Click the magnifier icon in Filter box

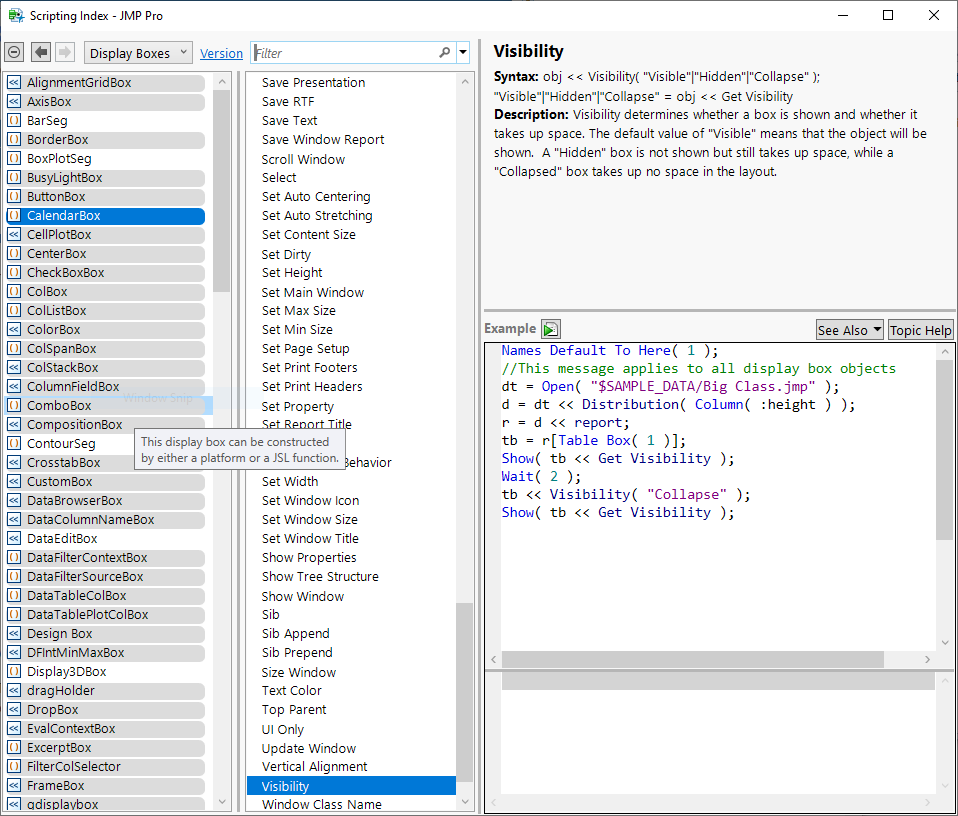(x=445, y=53)
